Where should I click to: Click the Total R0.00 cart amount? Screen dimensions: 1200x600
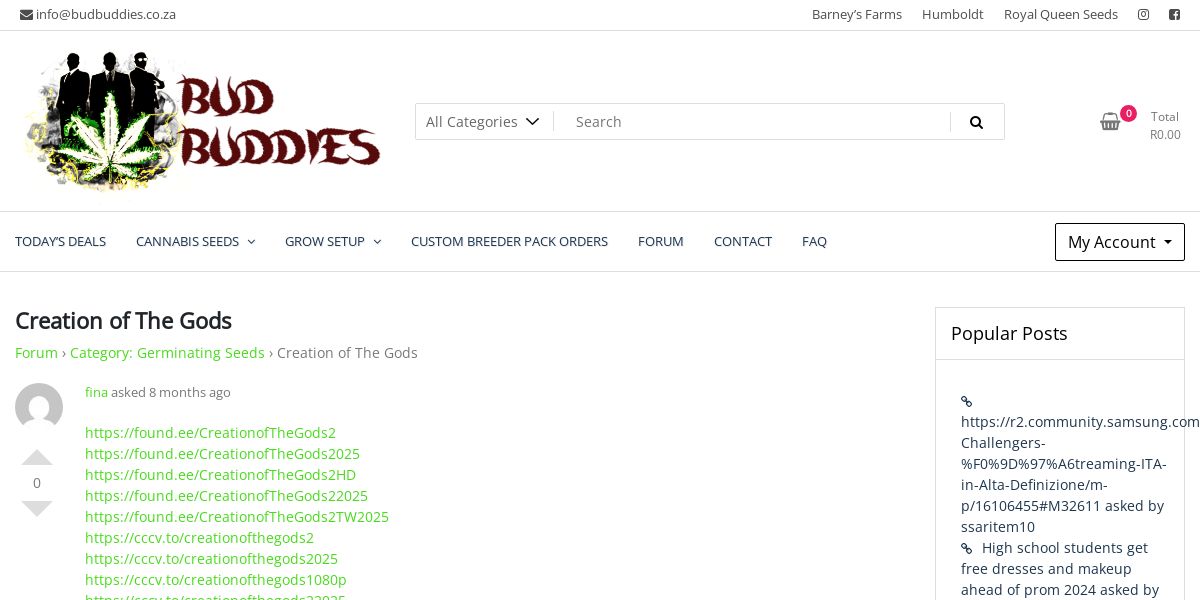1165,126
